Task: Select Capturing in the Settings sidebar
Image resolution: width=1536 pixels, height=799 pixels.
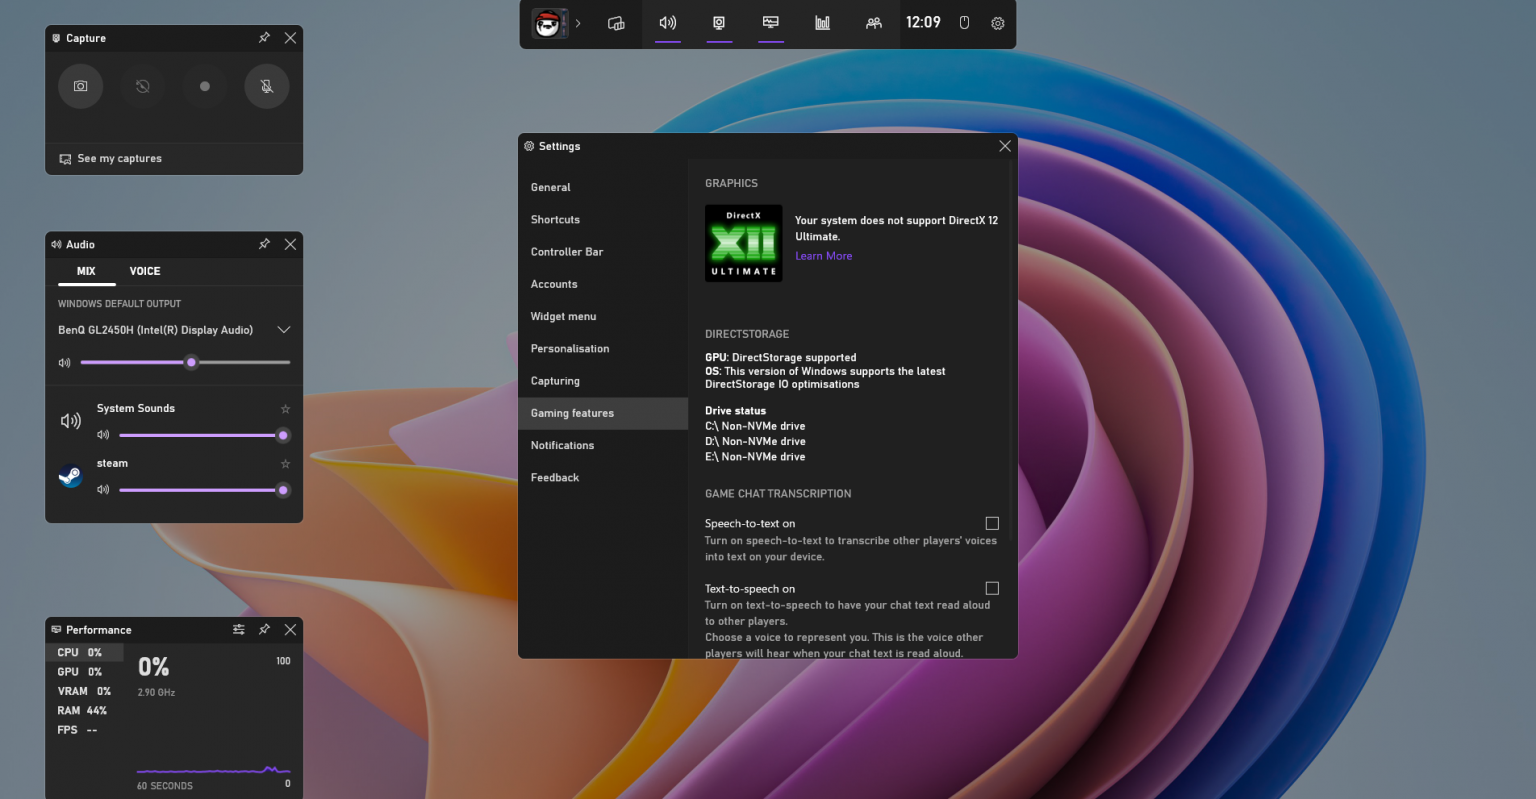Action: pos(556,380)
